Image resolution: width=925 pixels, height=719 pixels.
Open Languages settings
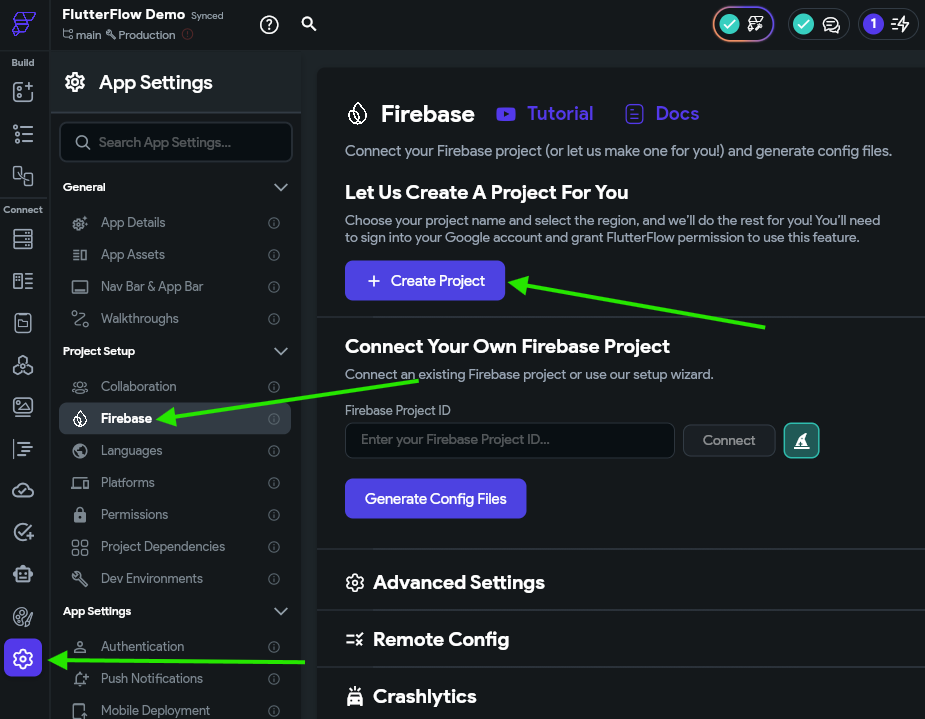(175, 451)
